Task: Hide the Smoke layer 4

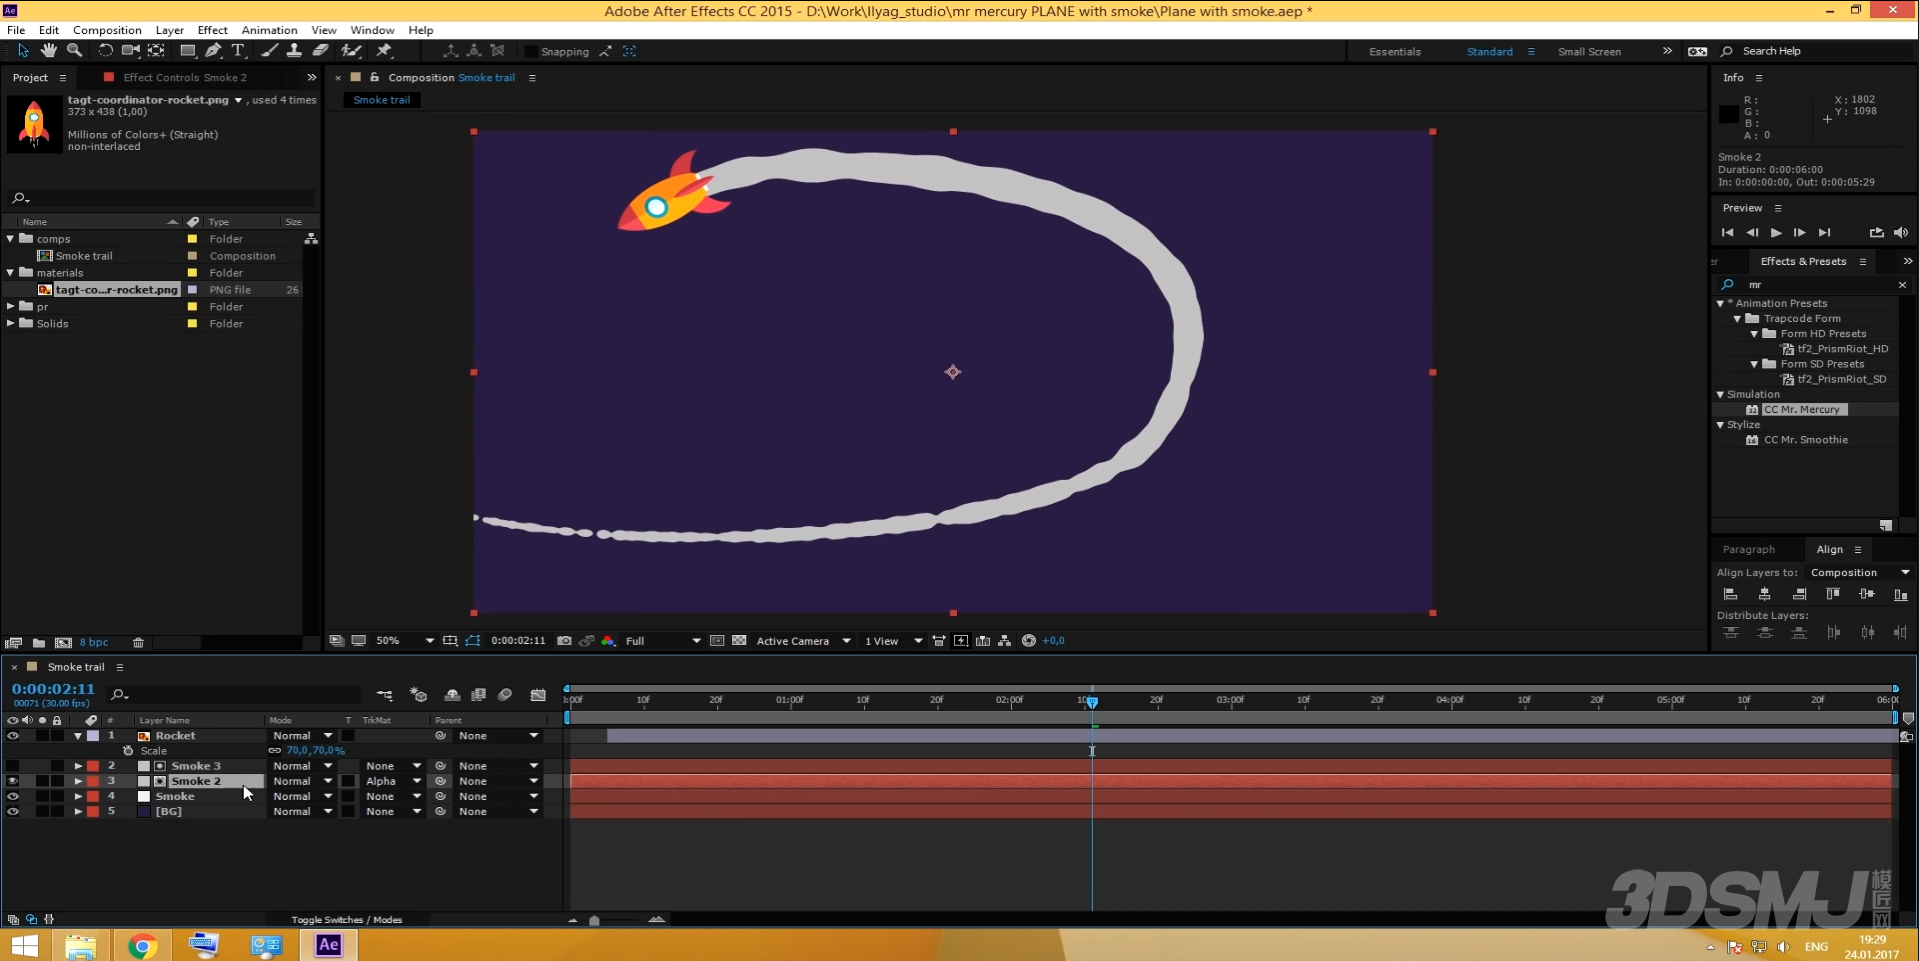Action: pyautogui.click(x=13, y=797)
